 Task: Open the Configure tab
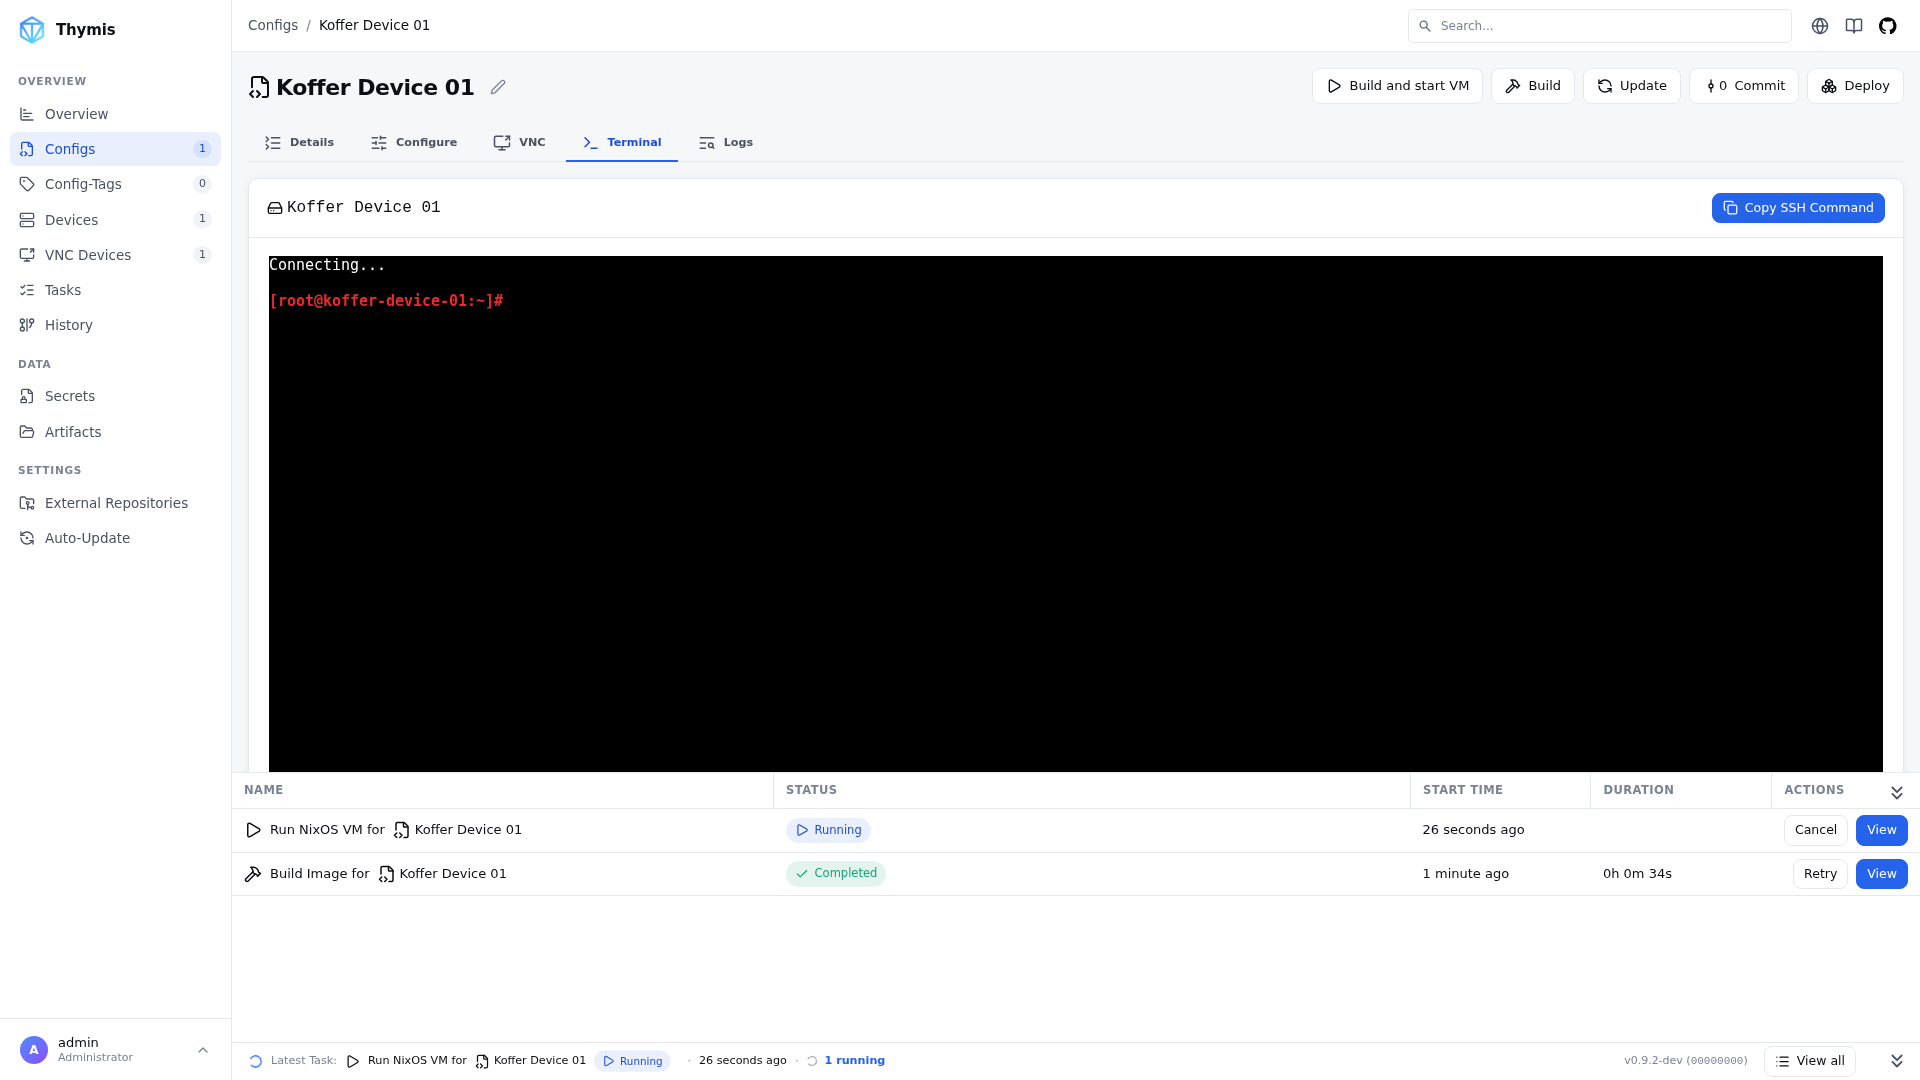pos(414,143)
